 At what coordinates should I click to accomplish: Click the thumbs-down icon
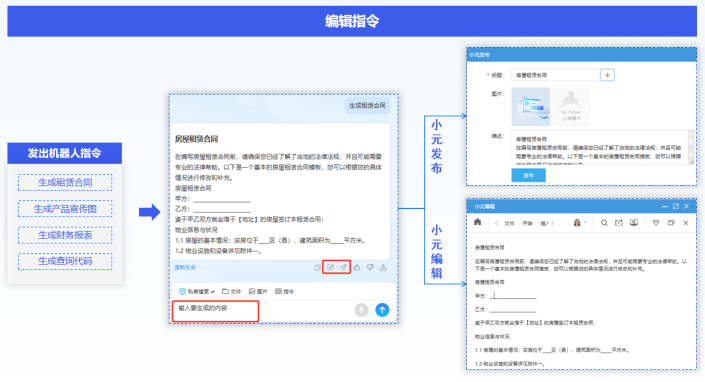[x=370, y=267]
